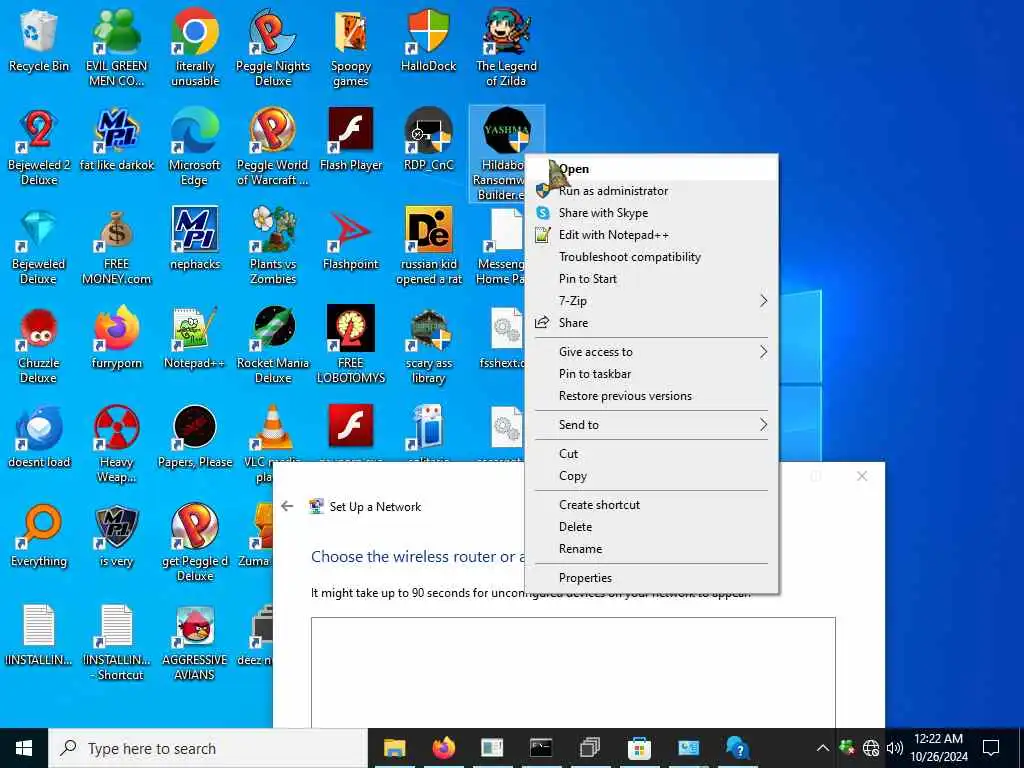This screenshot has width=1024, height=768.
Task: Click the Type here to search box
Action: click(208, 748)
